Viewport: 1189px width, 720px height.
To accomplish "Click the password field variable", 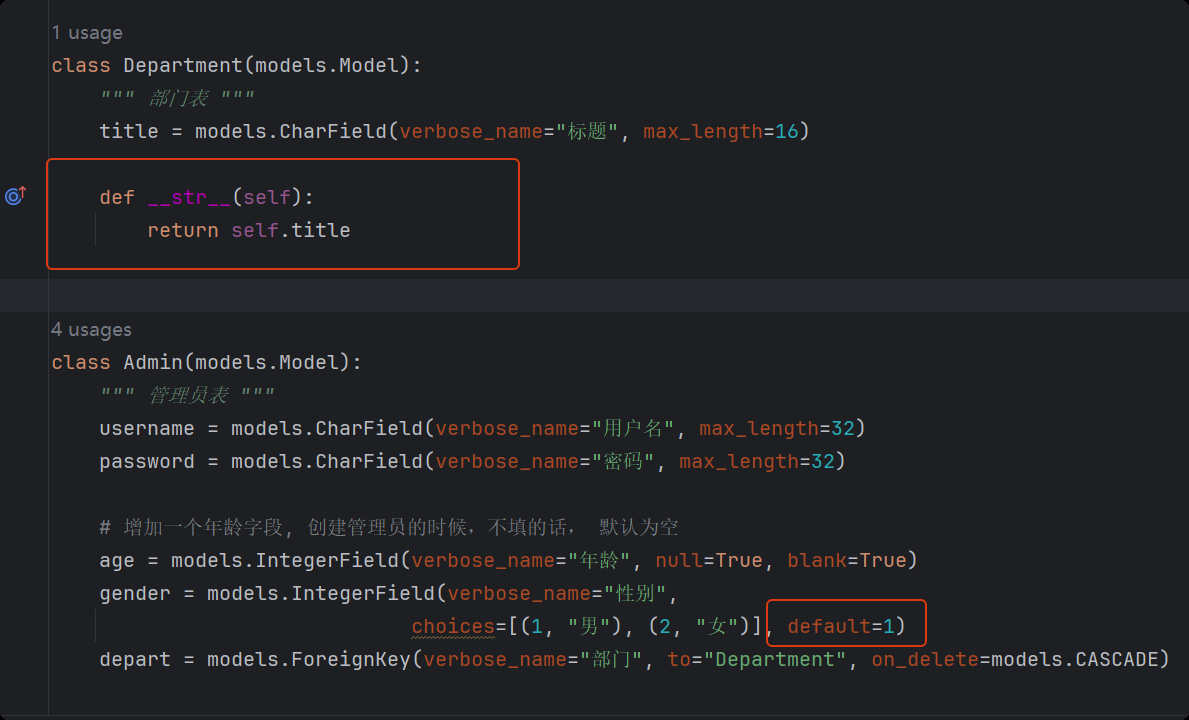I will (146, 462).
